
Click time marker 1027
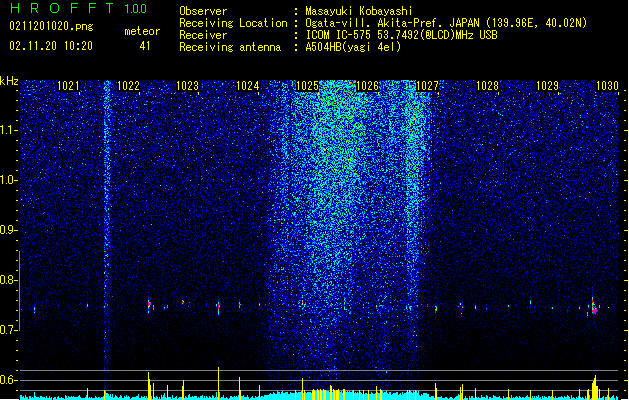point(427,86)
